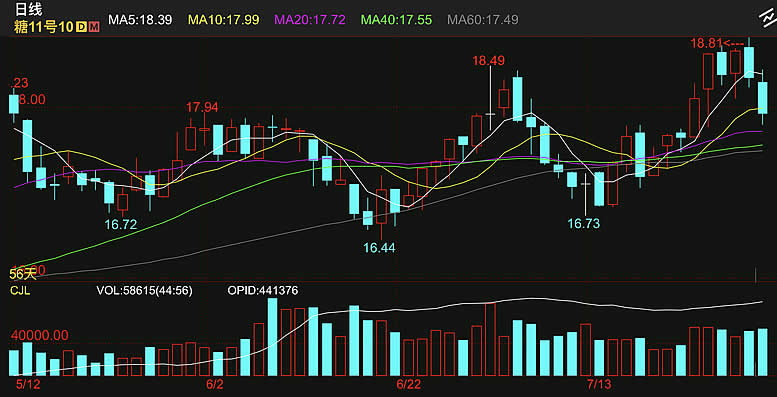
Task: Select the 16.44 low price marker
Action: point(380,248)
